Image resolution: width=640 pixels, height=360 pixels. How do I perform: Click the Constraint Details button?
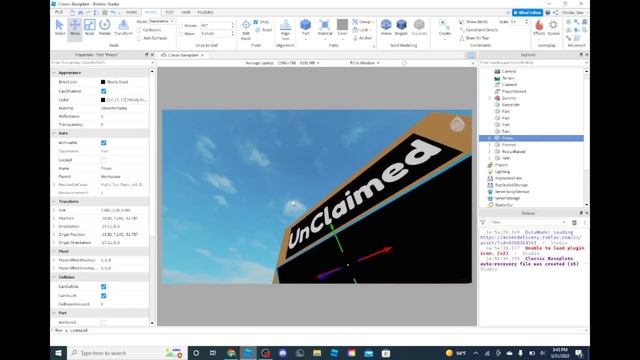[x=479, y=30]
